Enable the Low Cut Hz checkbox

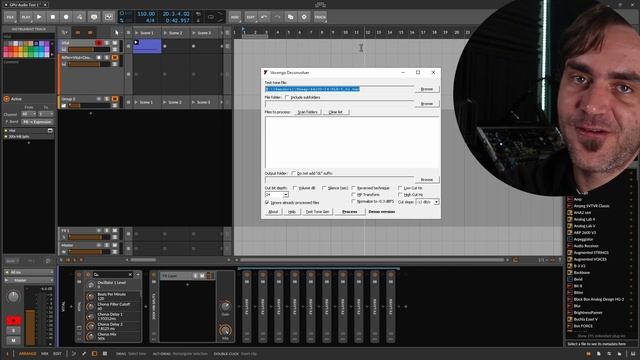tap(400, 188)
